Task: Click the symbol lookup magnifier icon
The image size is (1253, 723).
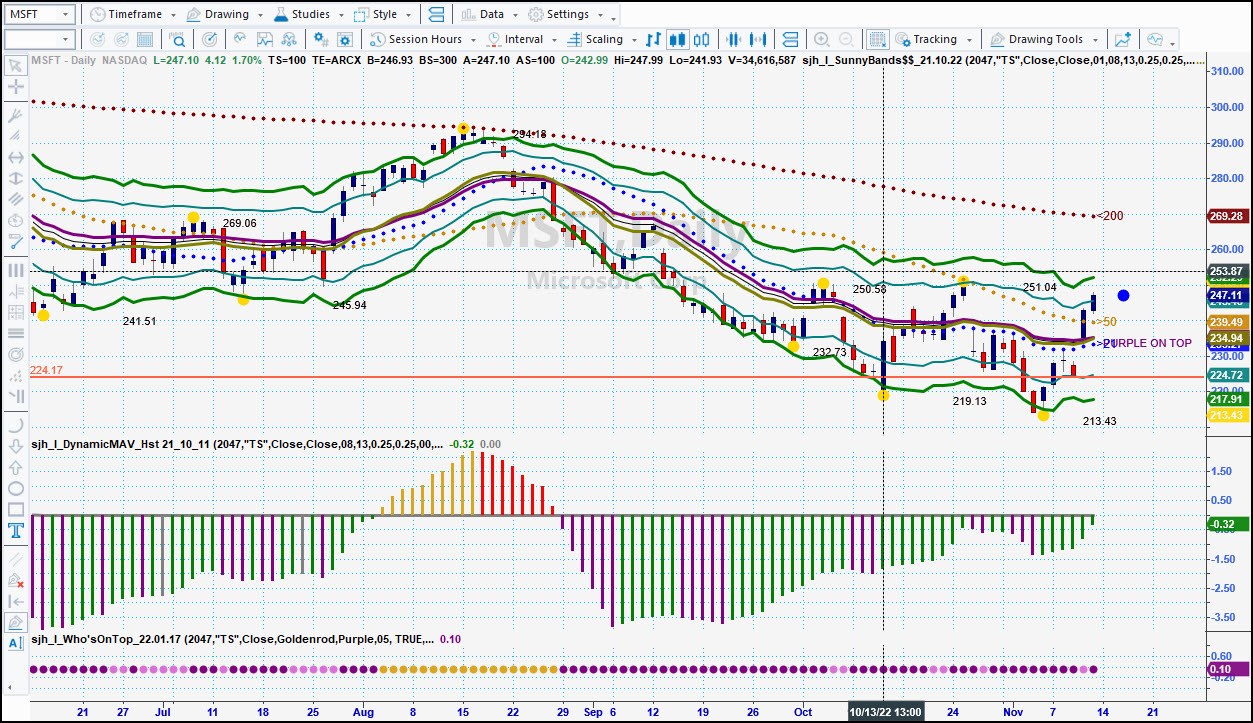Action: coord(178,40)
